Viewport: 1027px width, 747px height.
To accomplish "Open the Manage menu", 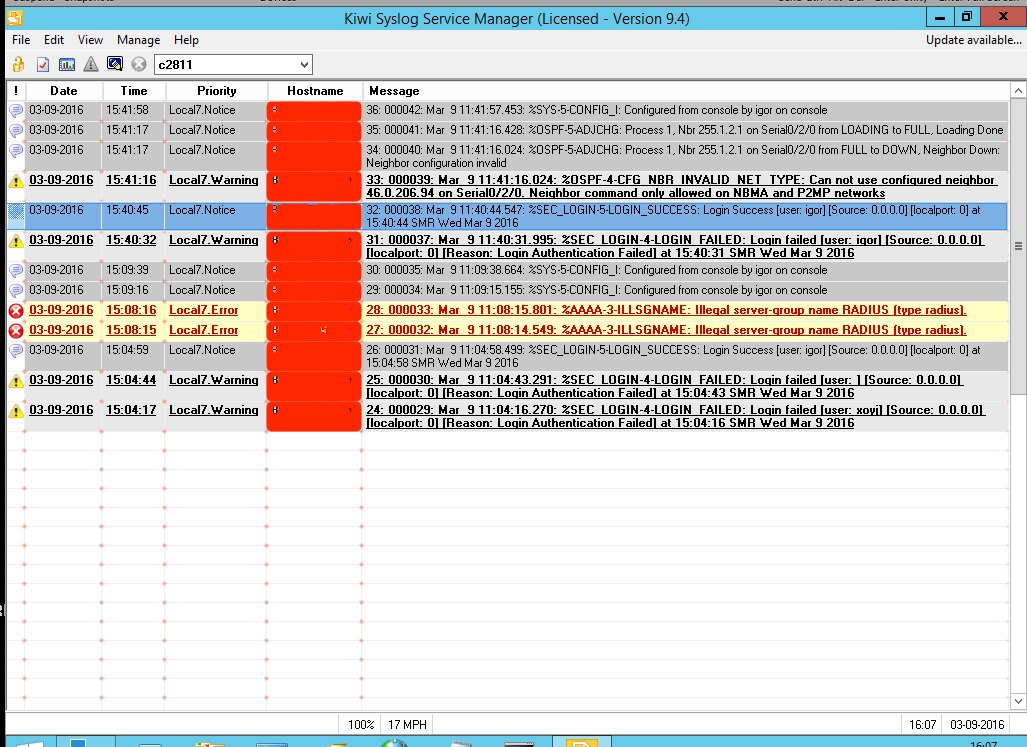I will [x=138, y=40].
